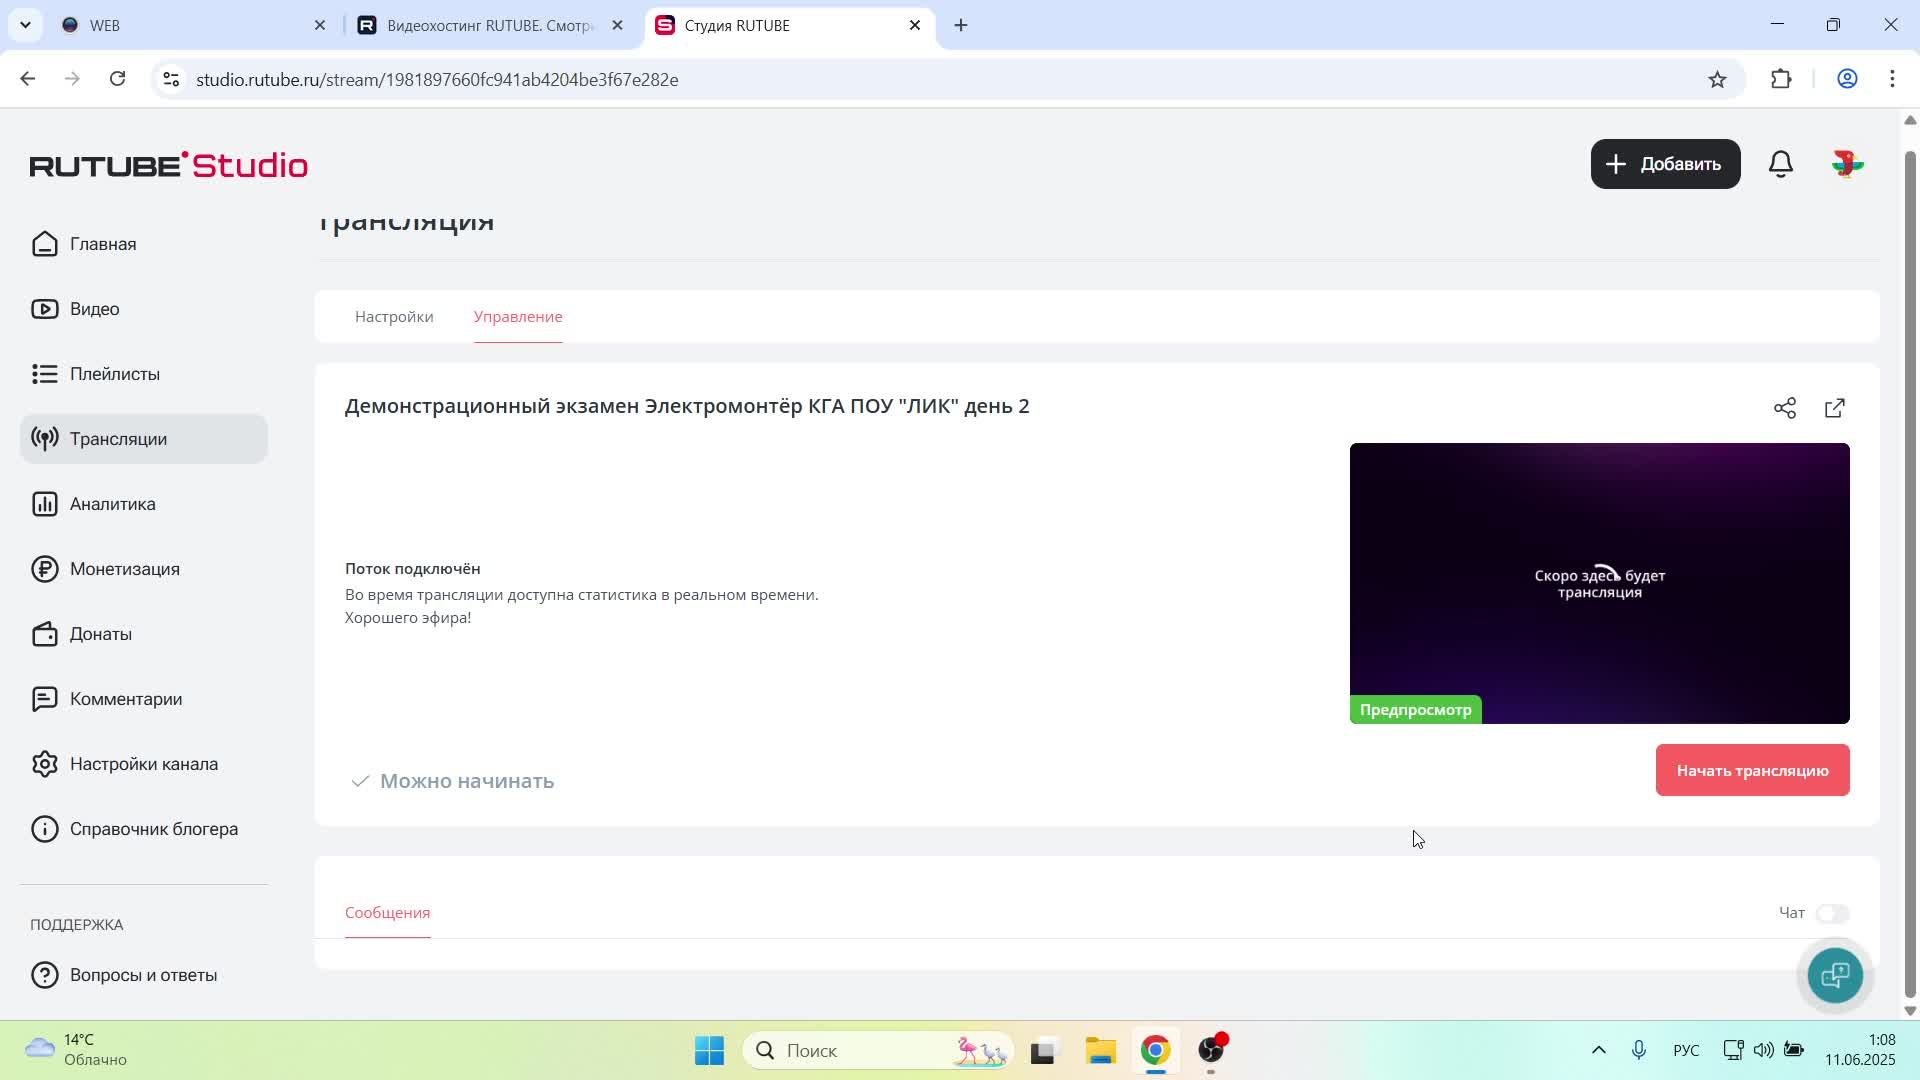The height and width of the screenshot is (1080, 1920).
Task: Open the notifications bell
Action: tap(1781, 164)
